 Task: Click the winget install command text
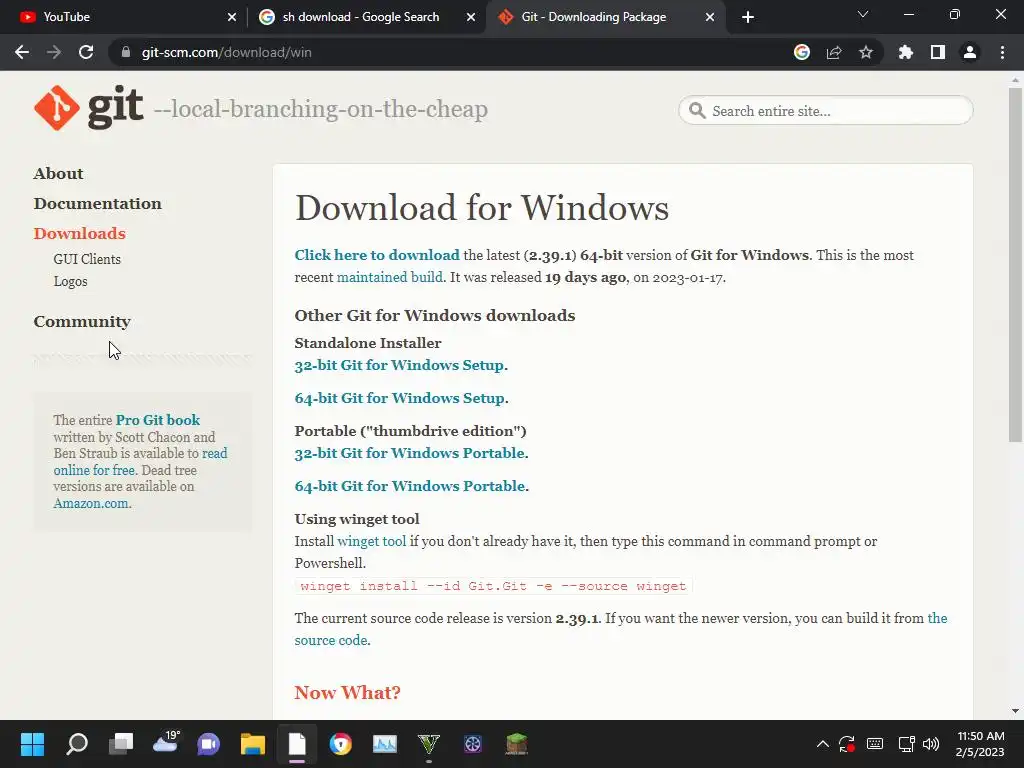pyautogui.click(x=493, y=586)
